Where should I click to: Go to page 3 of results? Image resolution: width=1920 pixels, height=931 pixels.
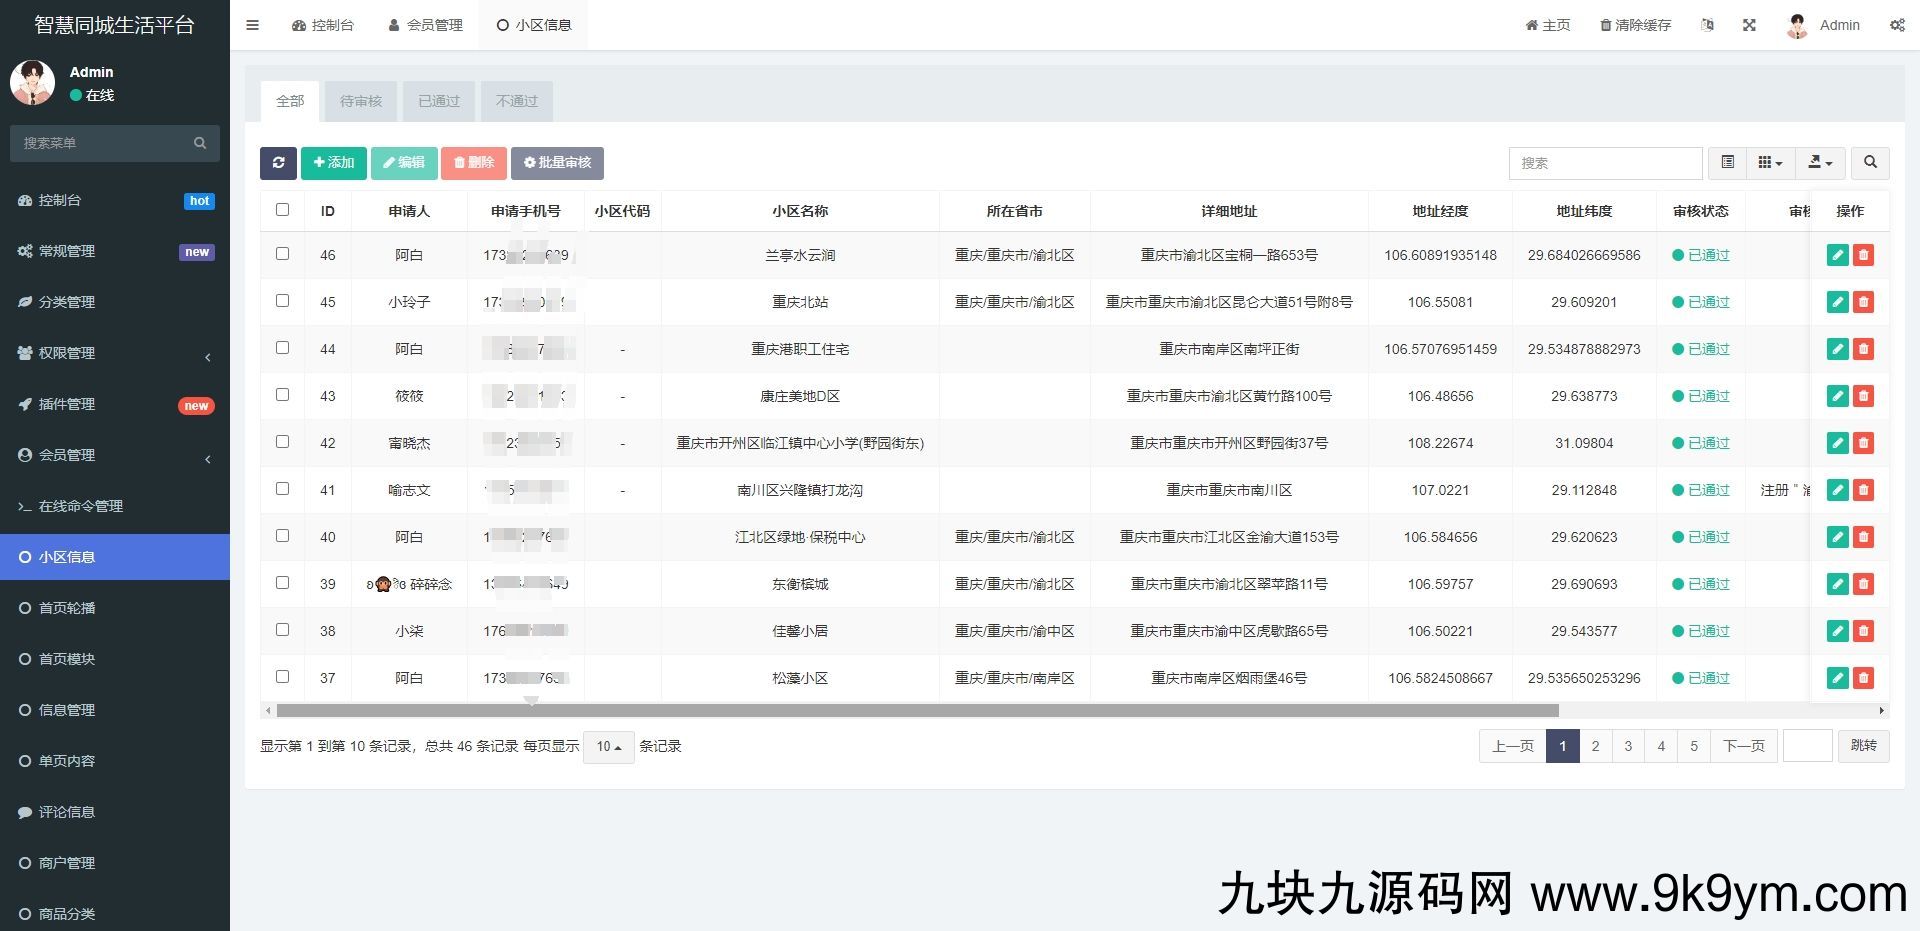1628,746
